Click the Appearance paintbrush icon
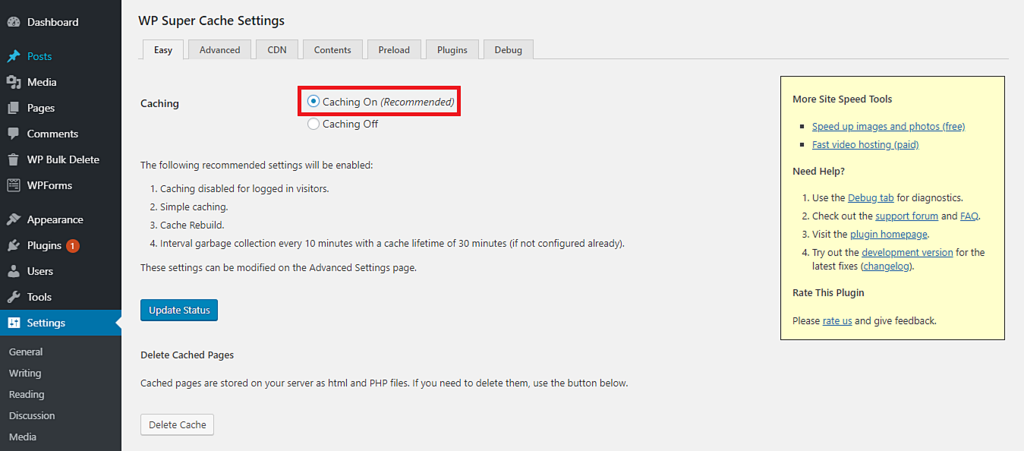The image size is (1024, 451). click(13, 220)
